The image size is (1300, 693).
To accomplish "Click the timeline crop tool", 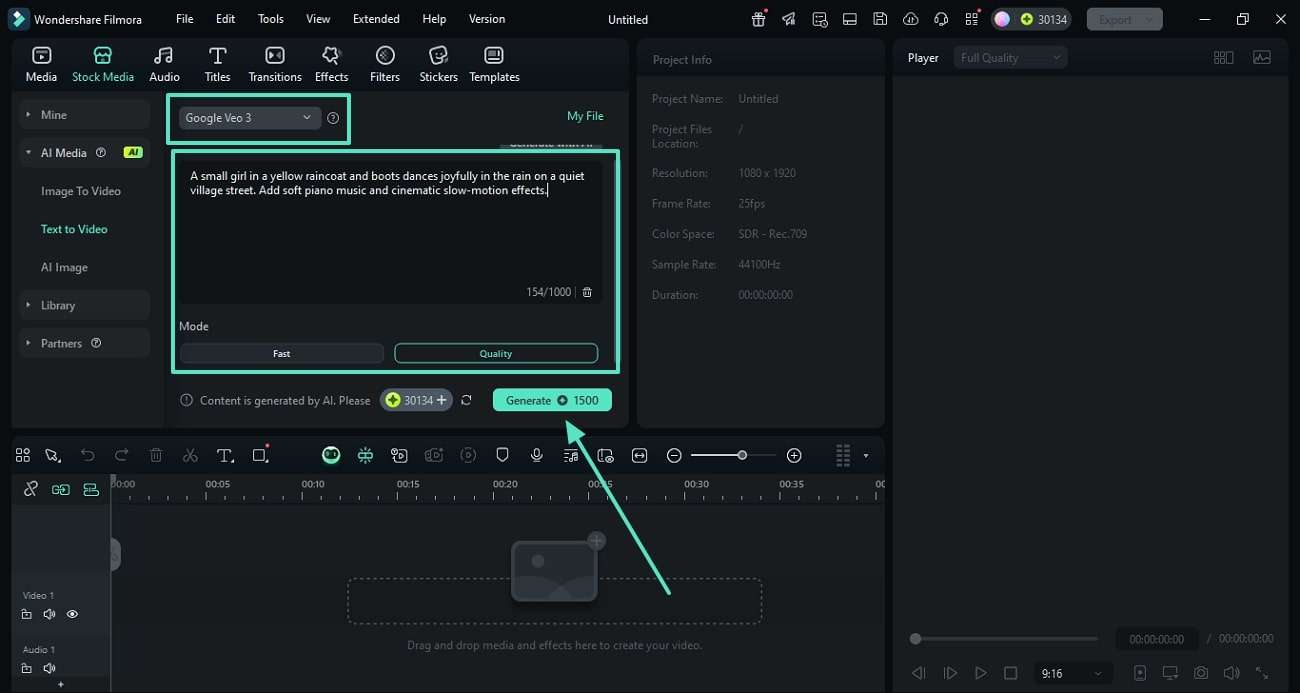I will point(261,455).
